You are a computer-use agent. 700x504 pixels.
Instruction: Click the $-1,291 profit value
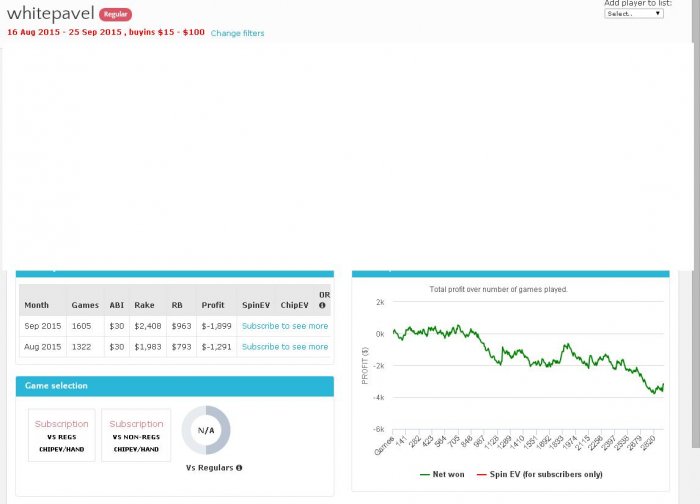[x=217, y=347]
